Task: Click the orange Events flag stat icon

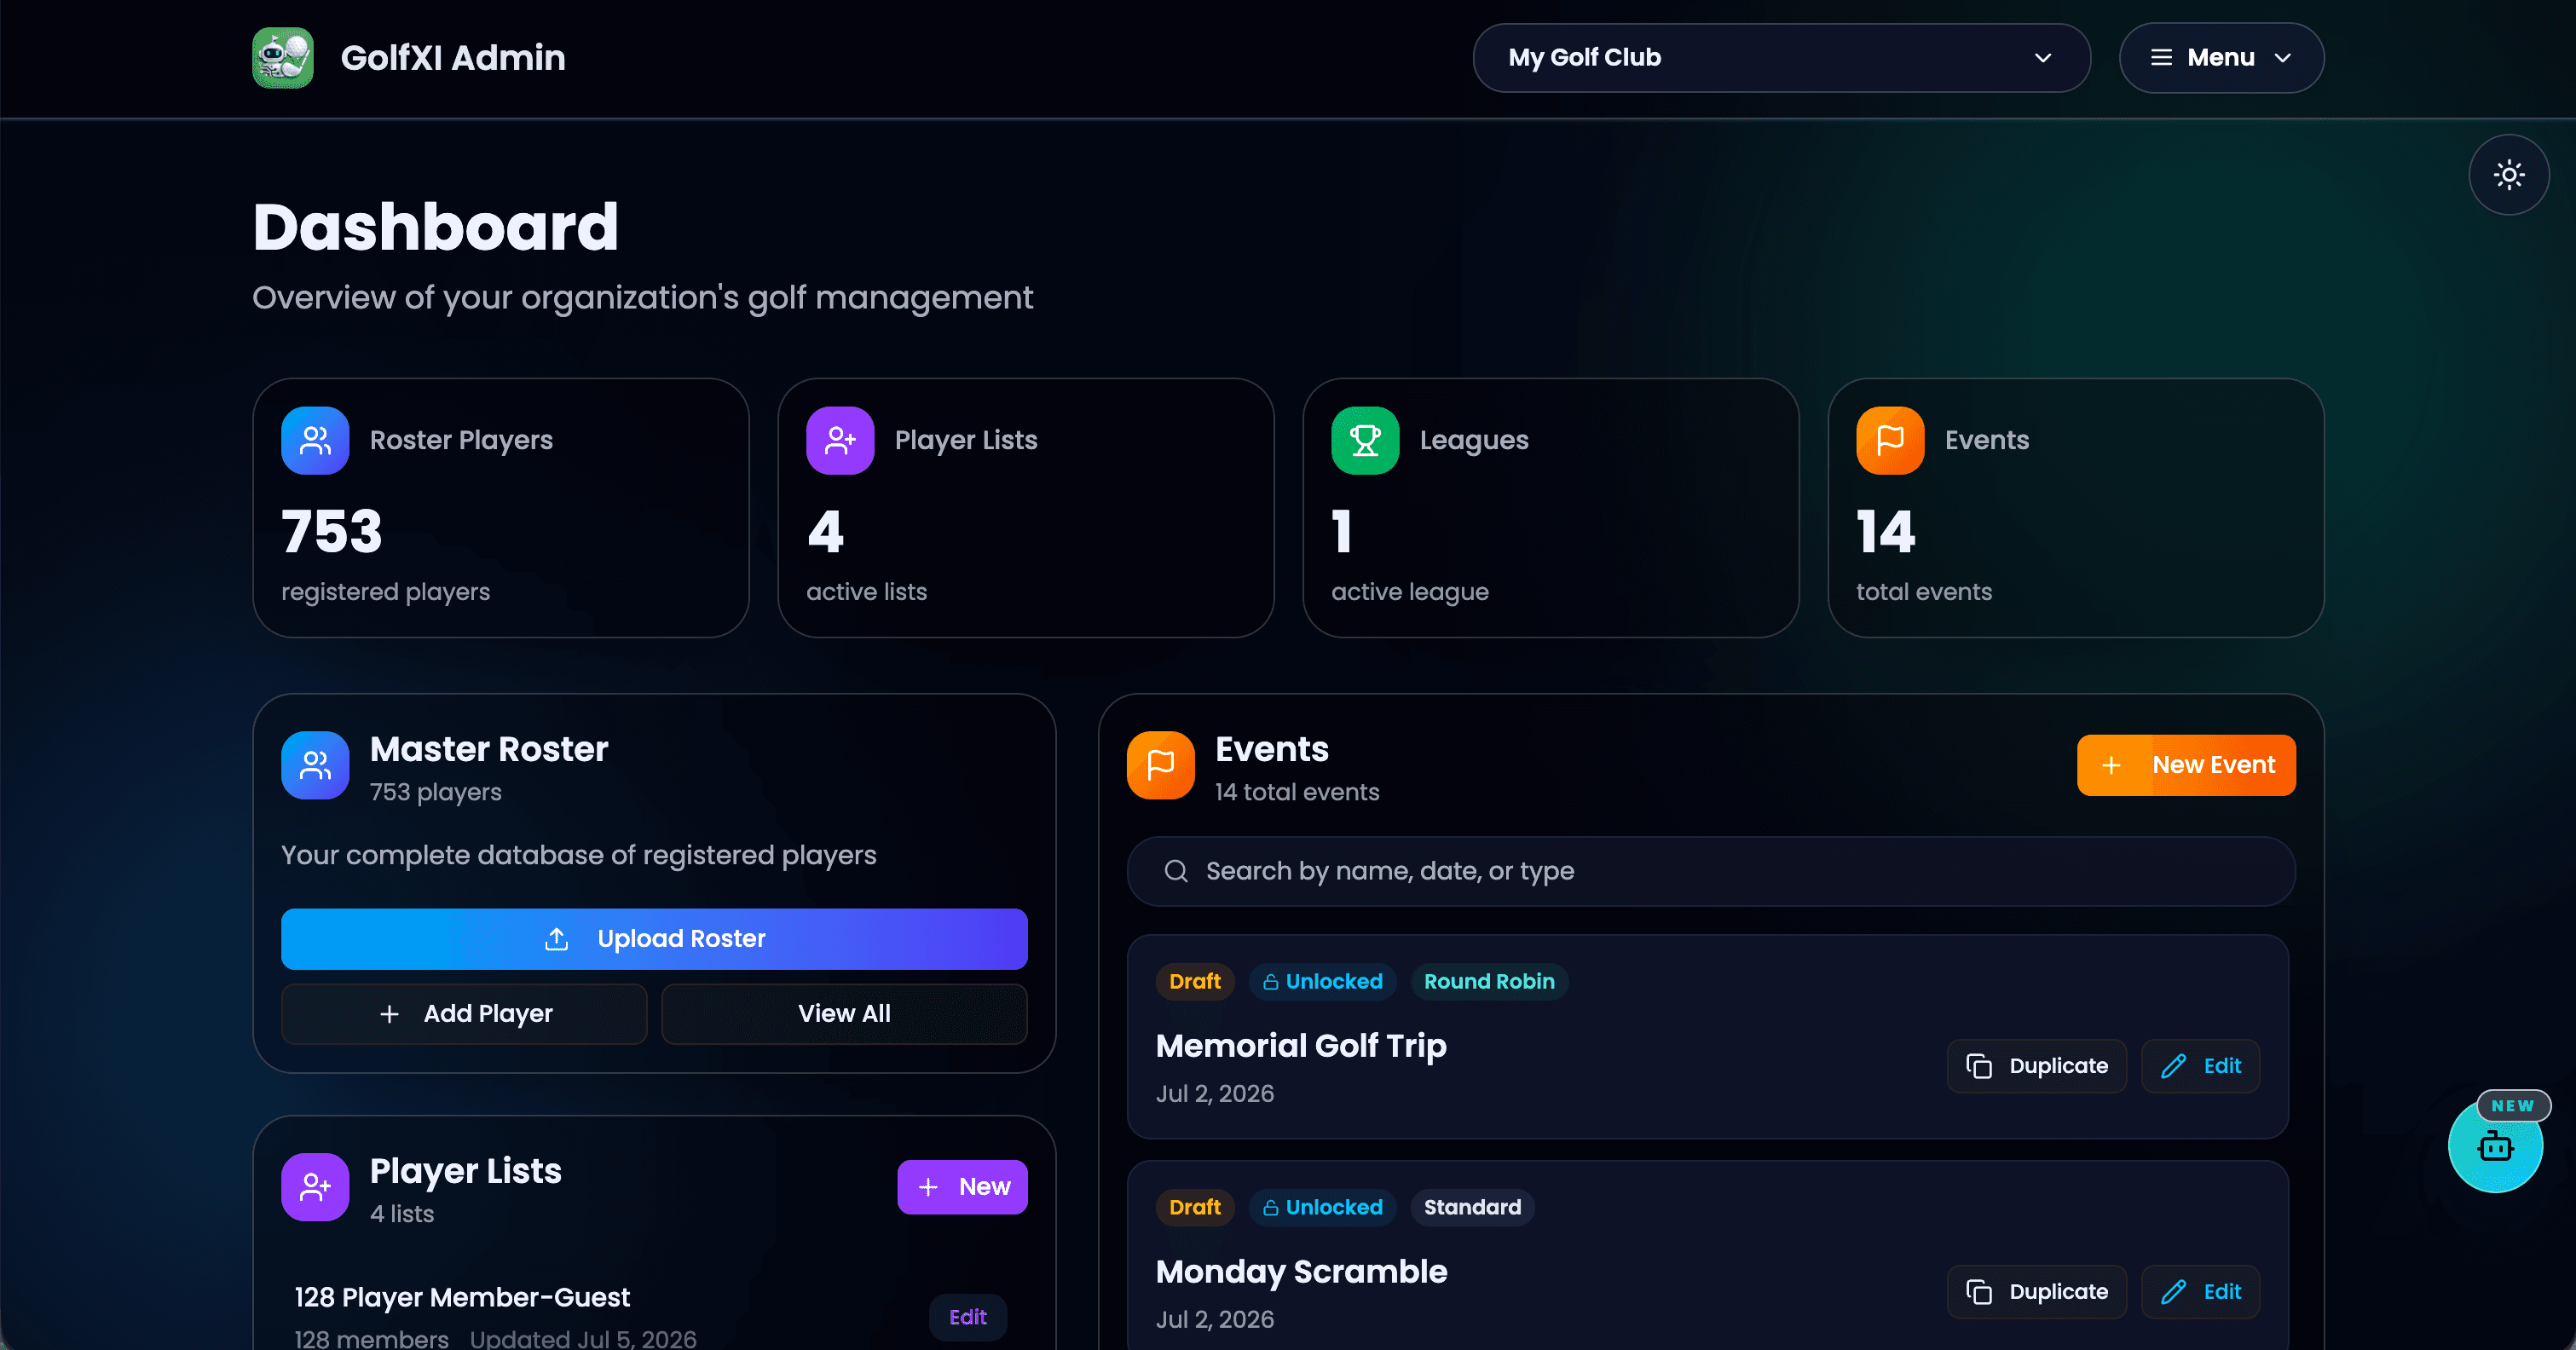Action: click(1890, 440)
